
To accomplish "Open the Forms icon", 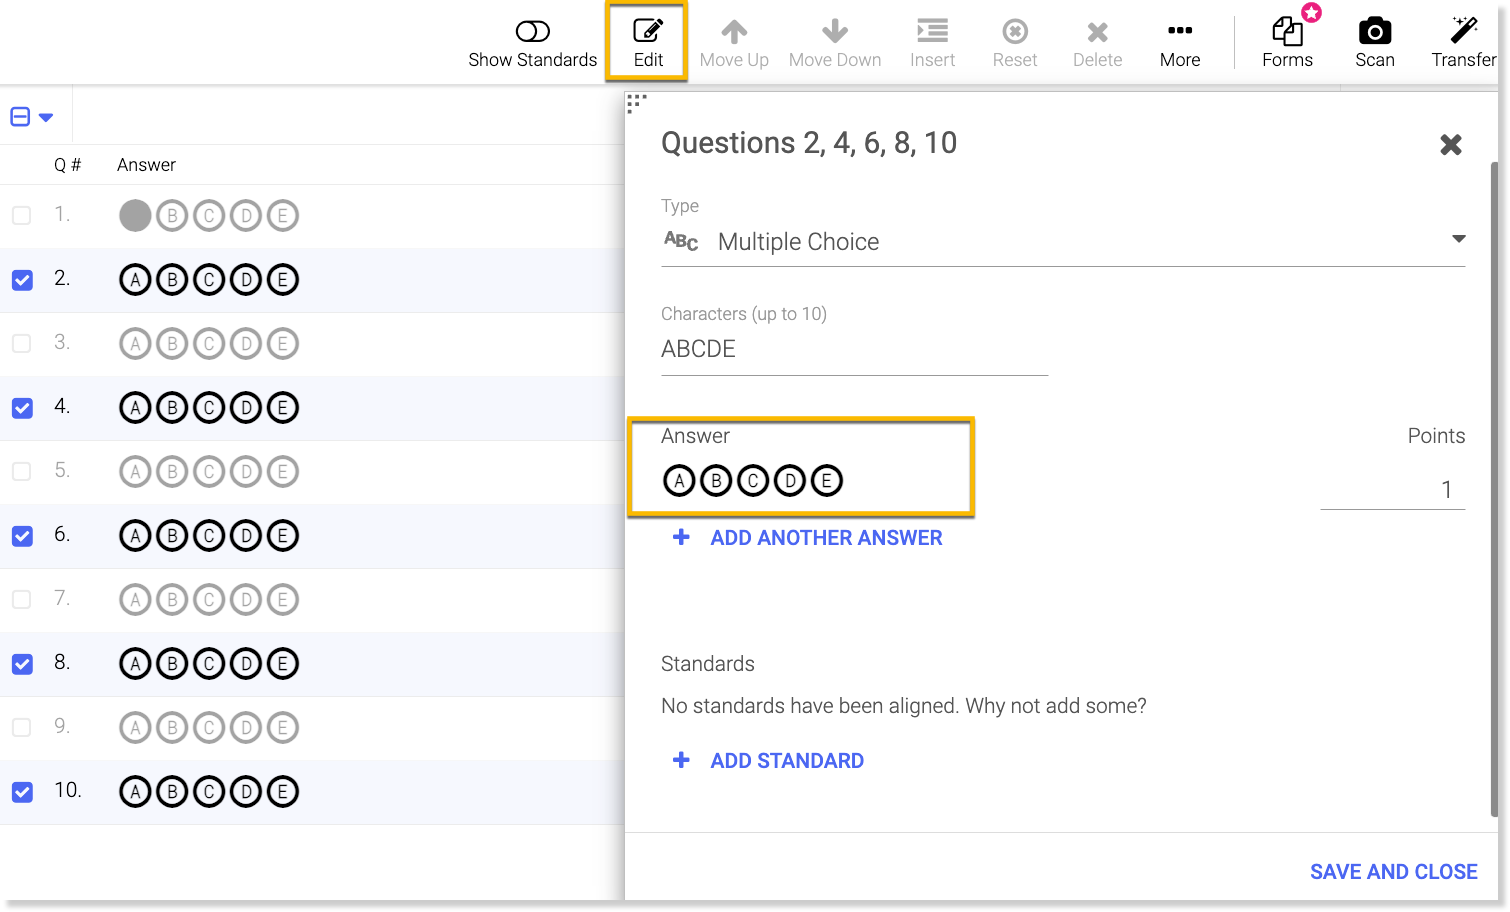I will tap(1287, 32).
